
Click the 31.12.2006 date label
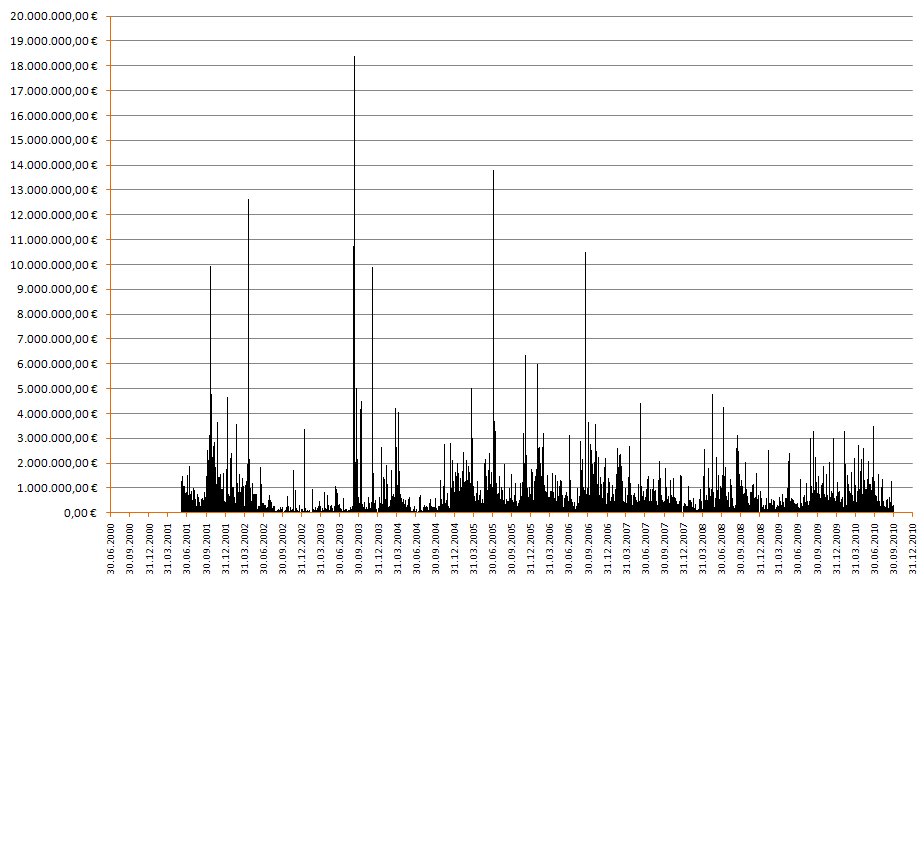click(x=608, y=549)
